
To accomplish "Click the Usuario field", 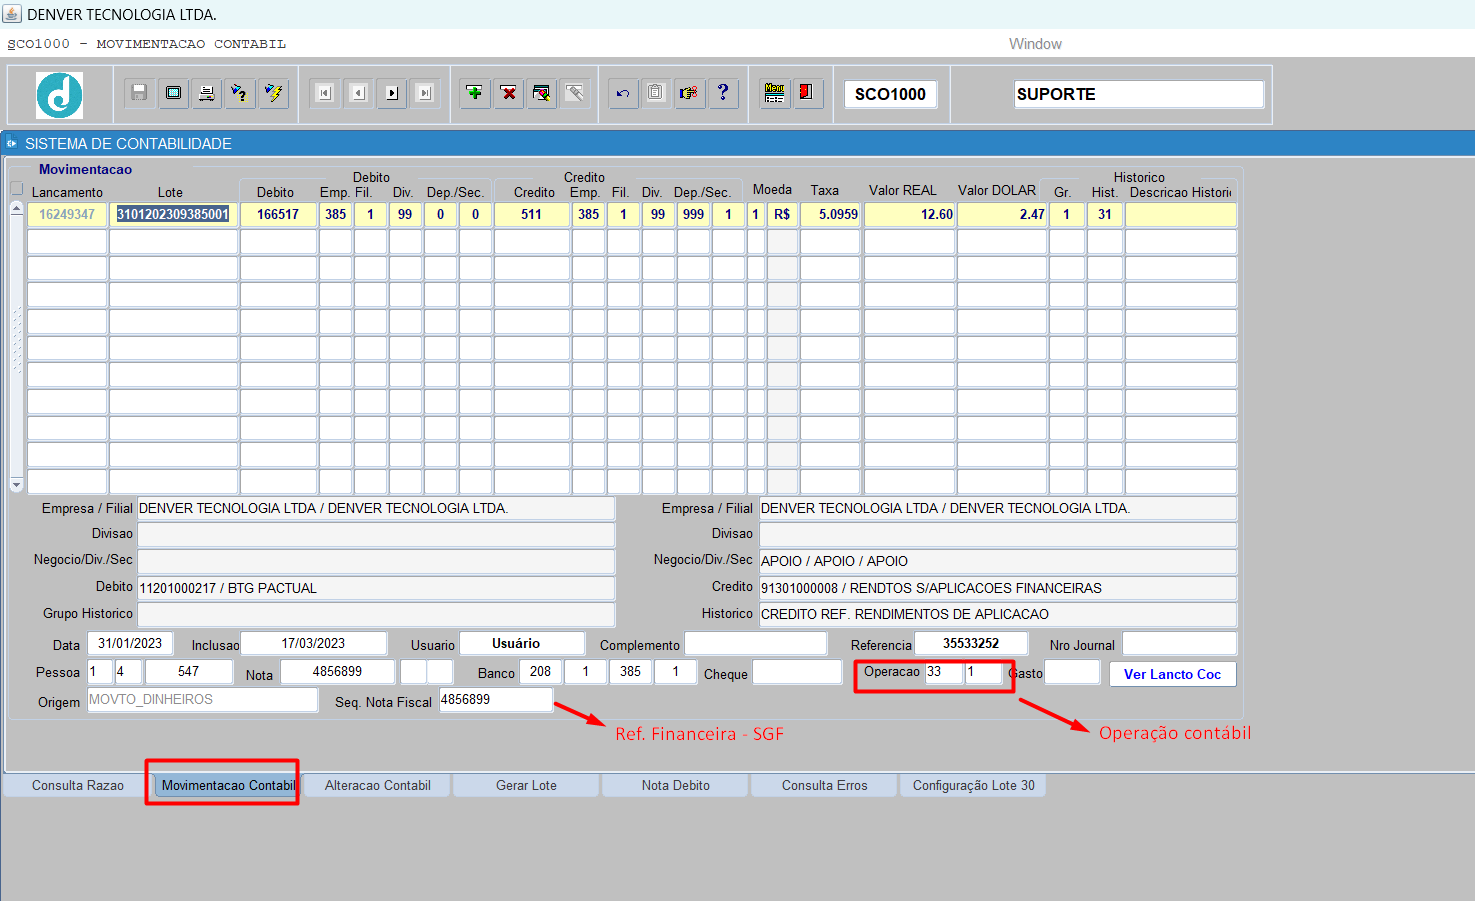I will click(x=522, y=643).
